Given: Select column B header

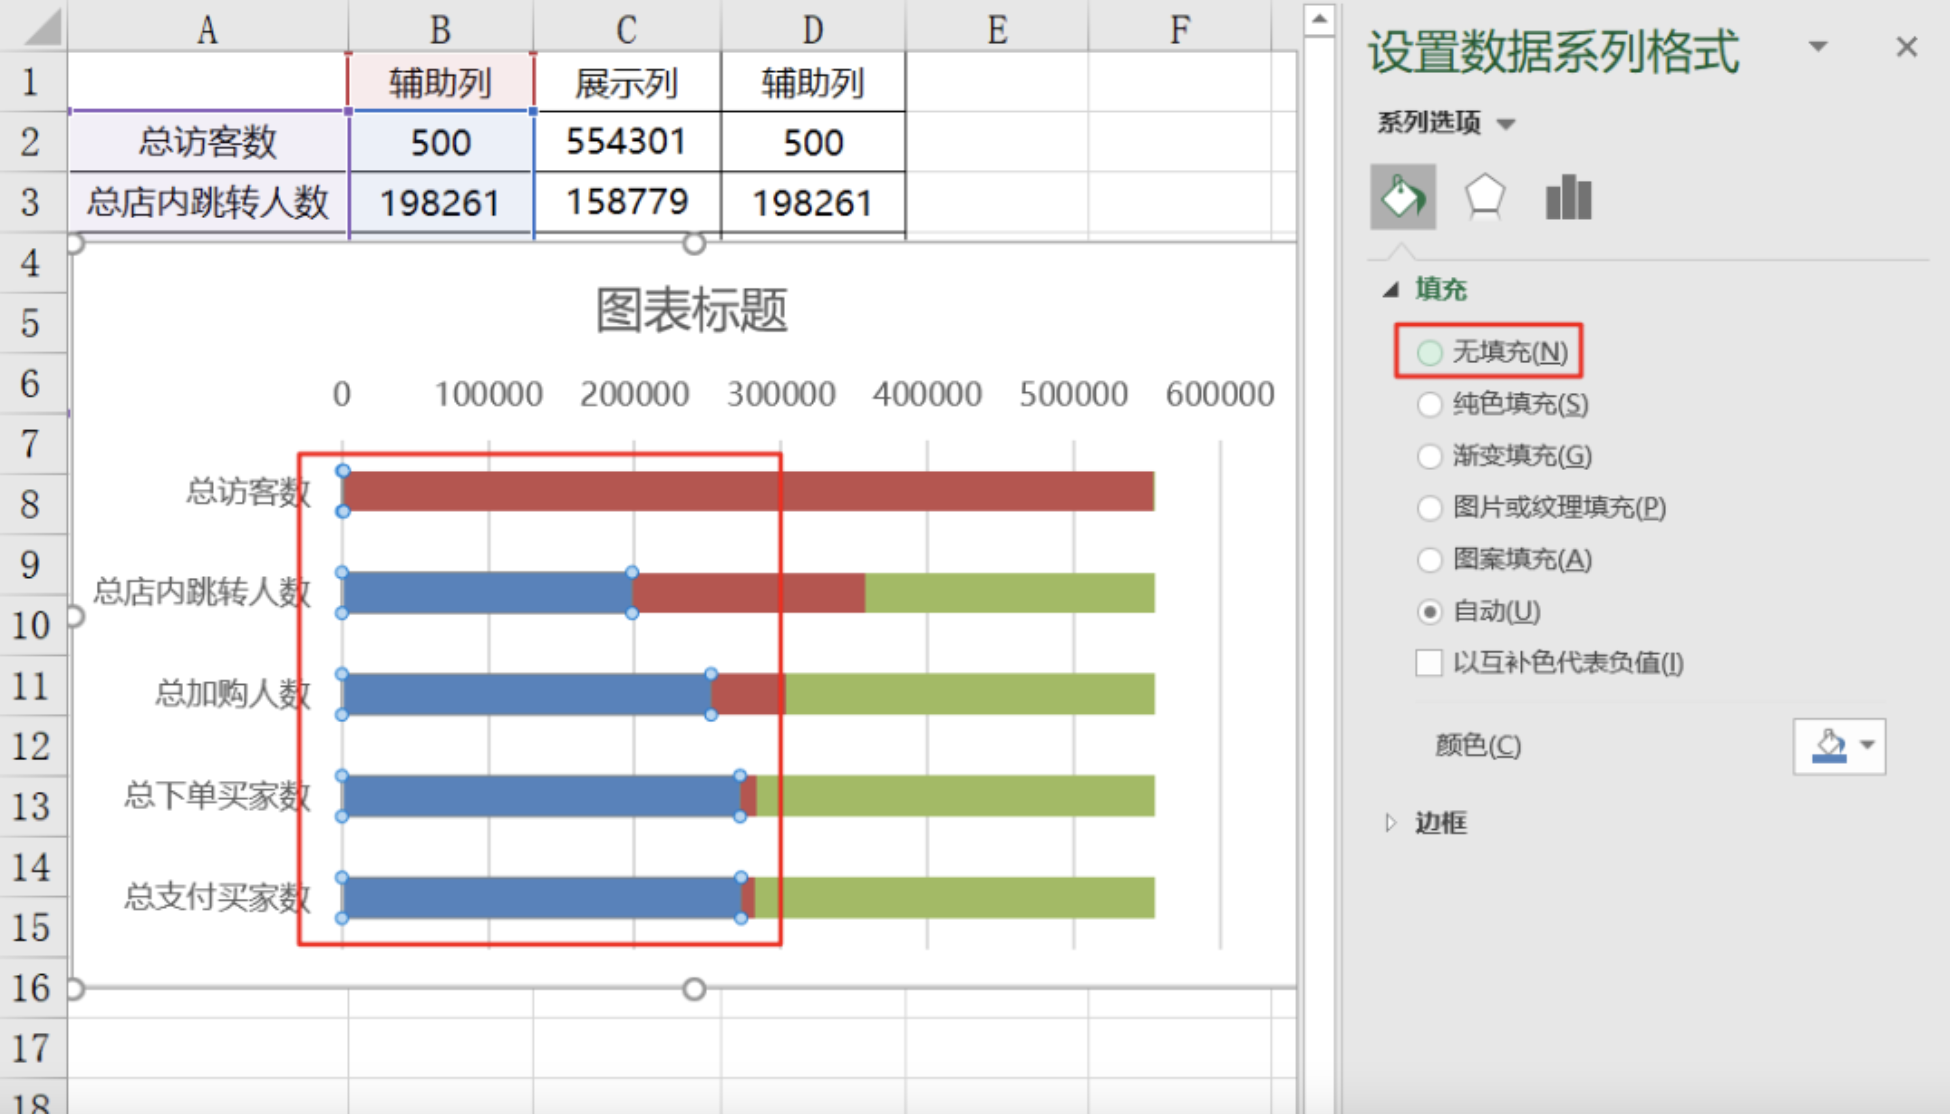Looking at the screenshot, I should point(440,28).
